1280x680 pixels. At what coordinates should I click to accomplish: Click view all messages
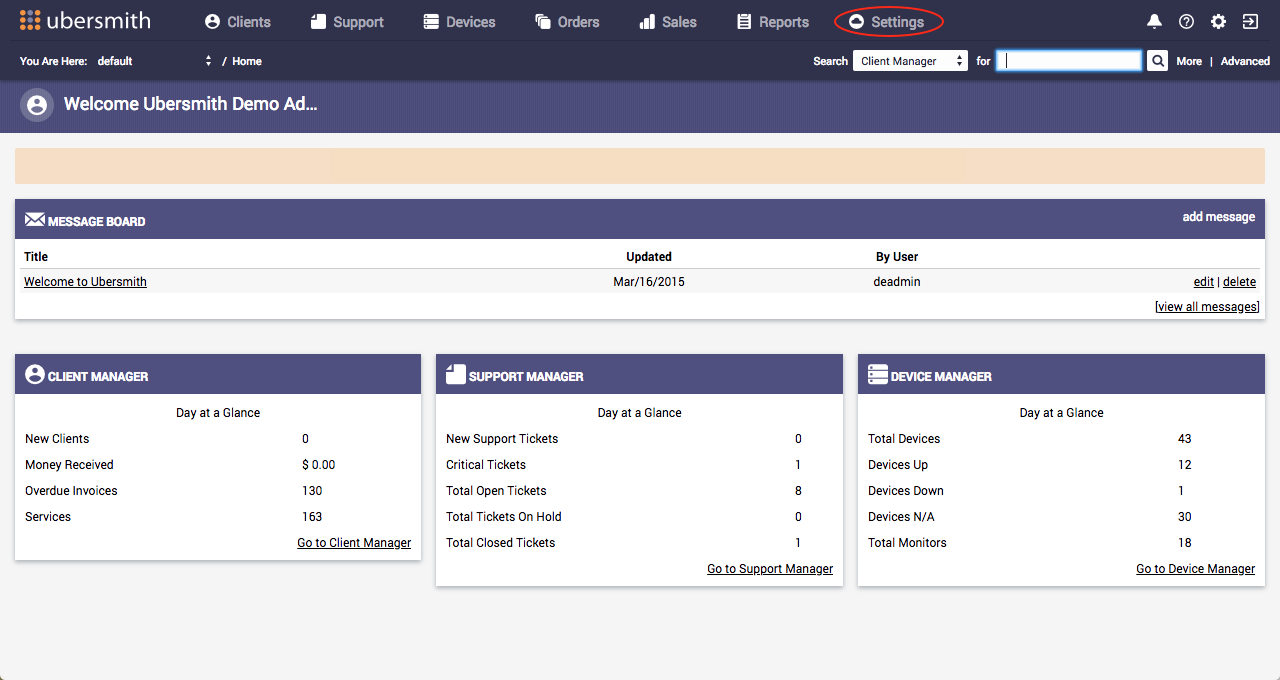pyautogui.click(x=1207, y=307)
